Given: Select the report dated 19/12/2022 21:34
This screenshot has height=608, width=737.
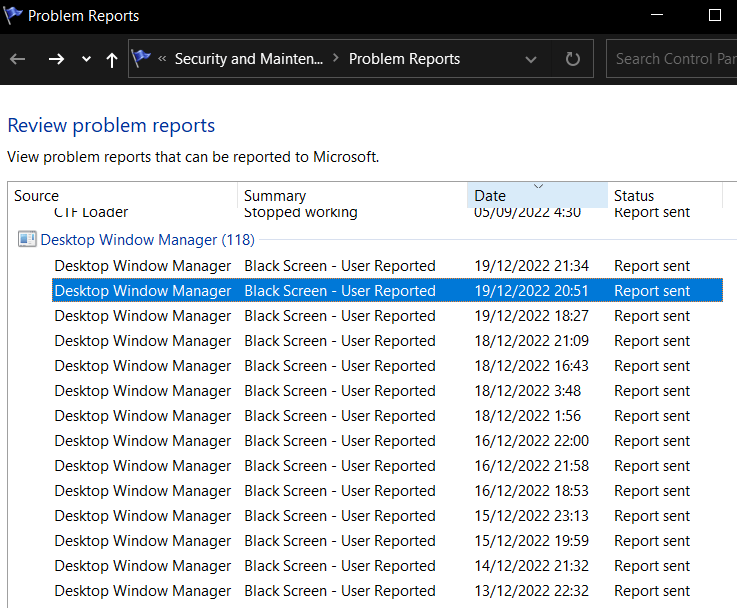Looking at the screenshot, I should (387, 266).
